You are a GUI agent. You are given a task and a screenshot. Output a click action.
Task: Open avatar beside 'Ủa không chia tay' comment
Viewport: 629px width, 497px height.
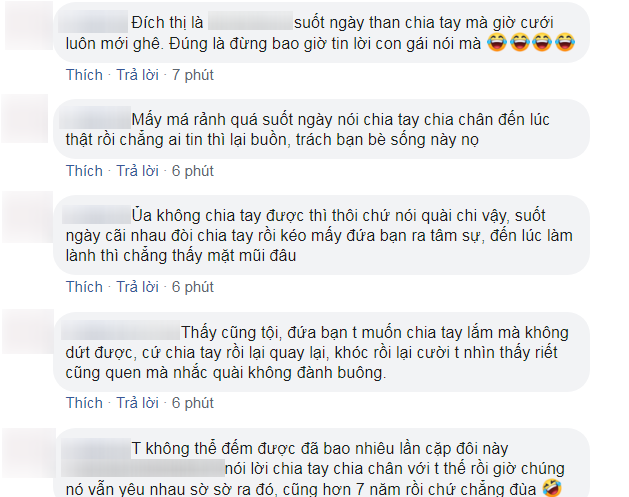(x=28, y=217)
